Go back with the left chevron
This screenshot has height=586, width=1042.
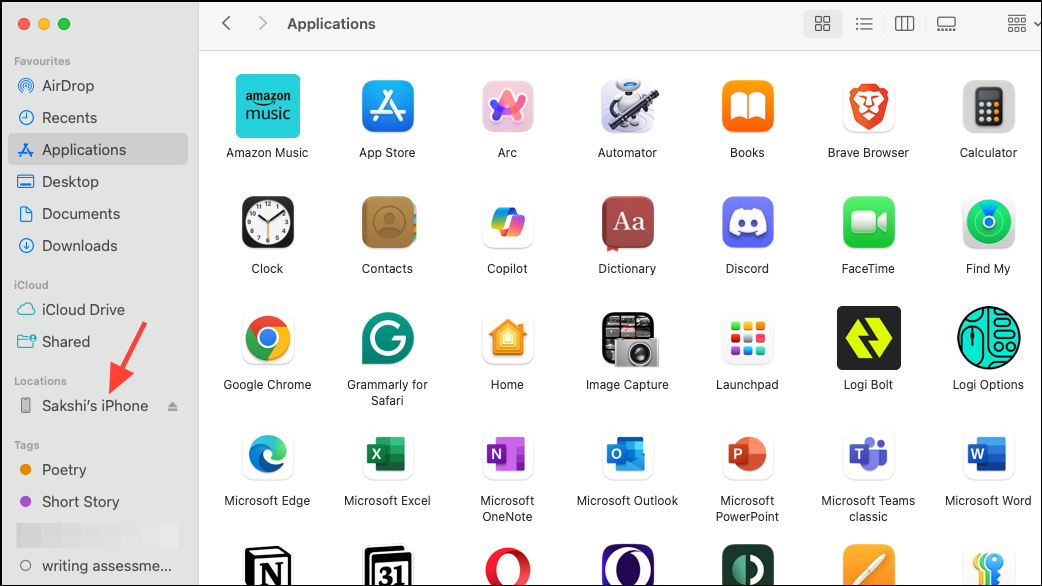point(227,23)
